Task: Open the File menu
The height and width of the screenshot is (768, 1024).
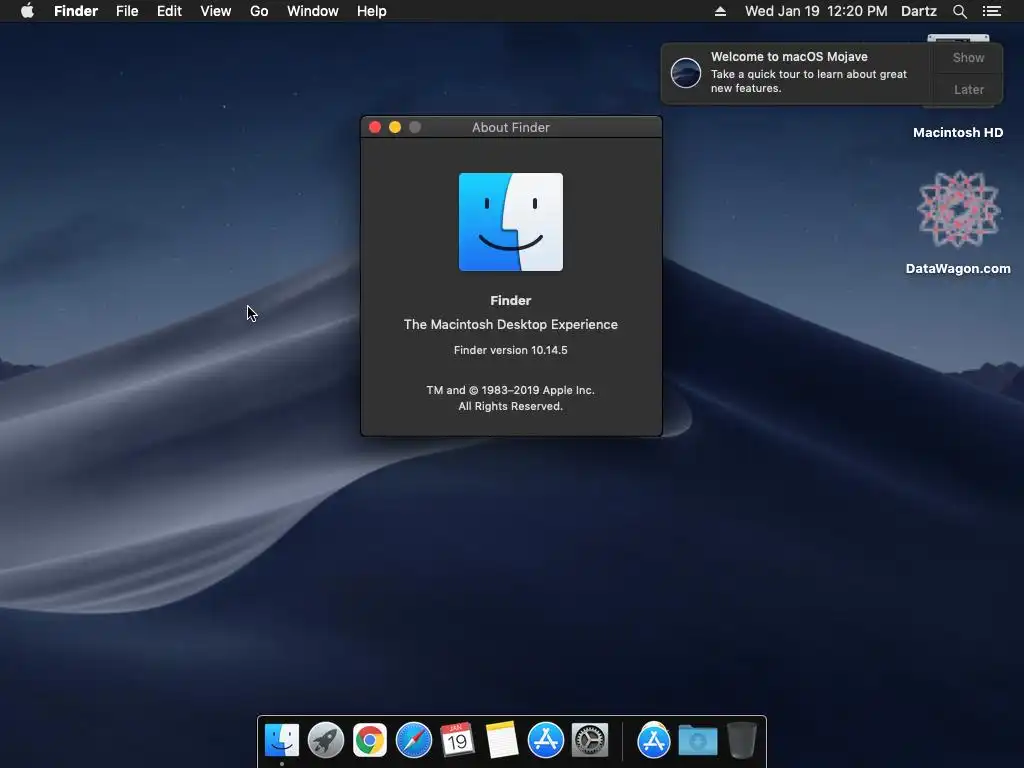Action: [x=127, y=11]
